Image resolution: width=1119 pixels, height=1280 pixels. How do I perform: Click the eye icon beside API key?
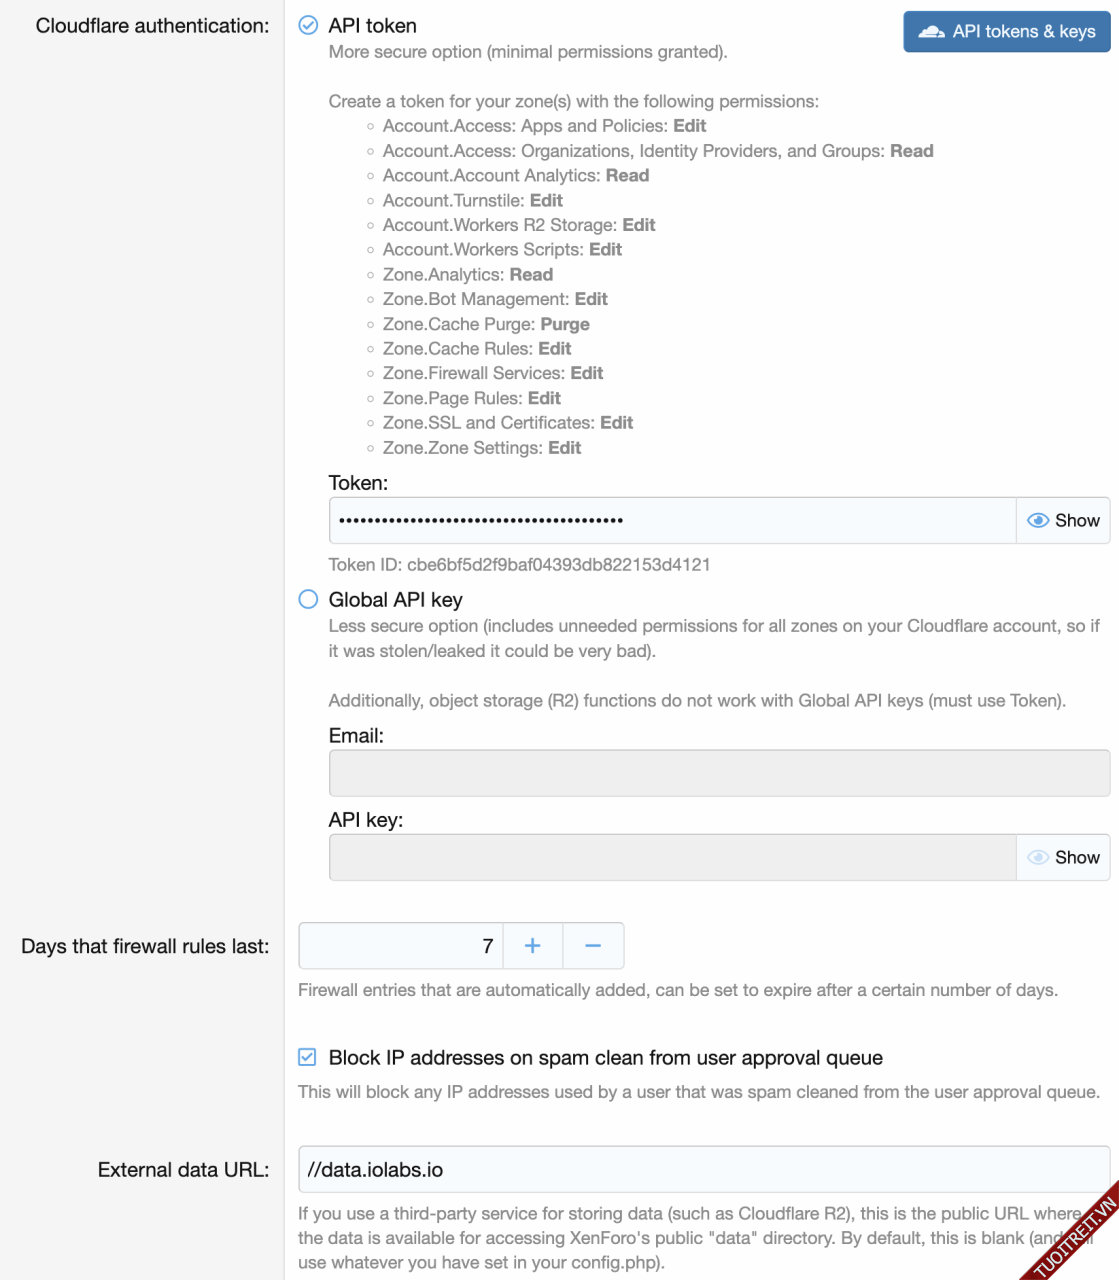(x=1038, y=858)
